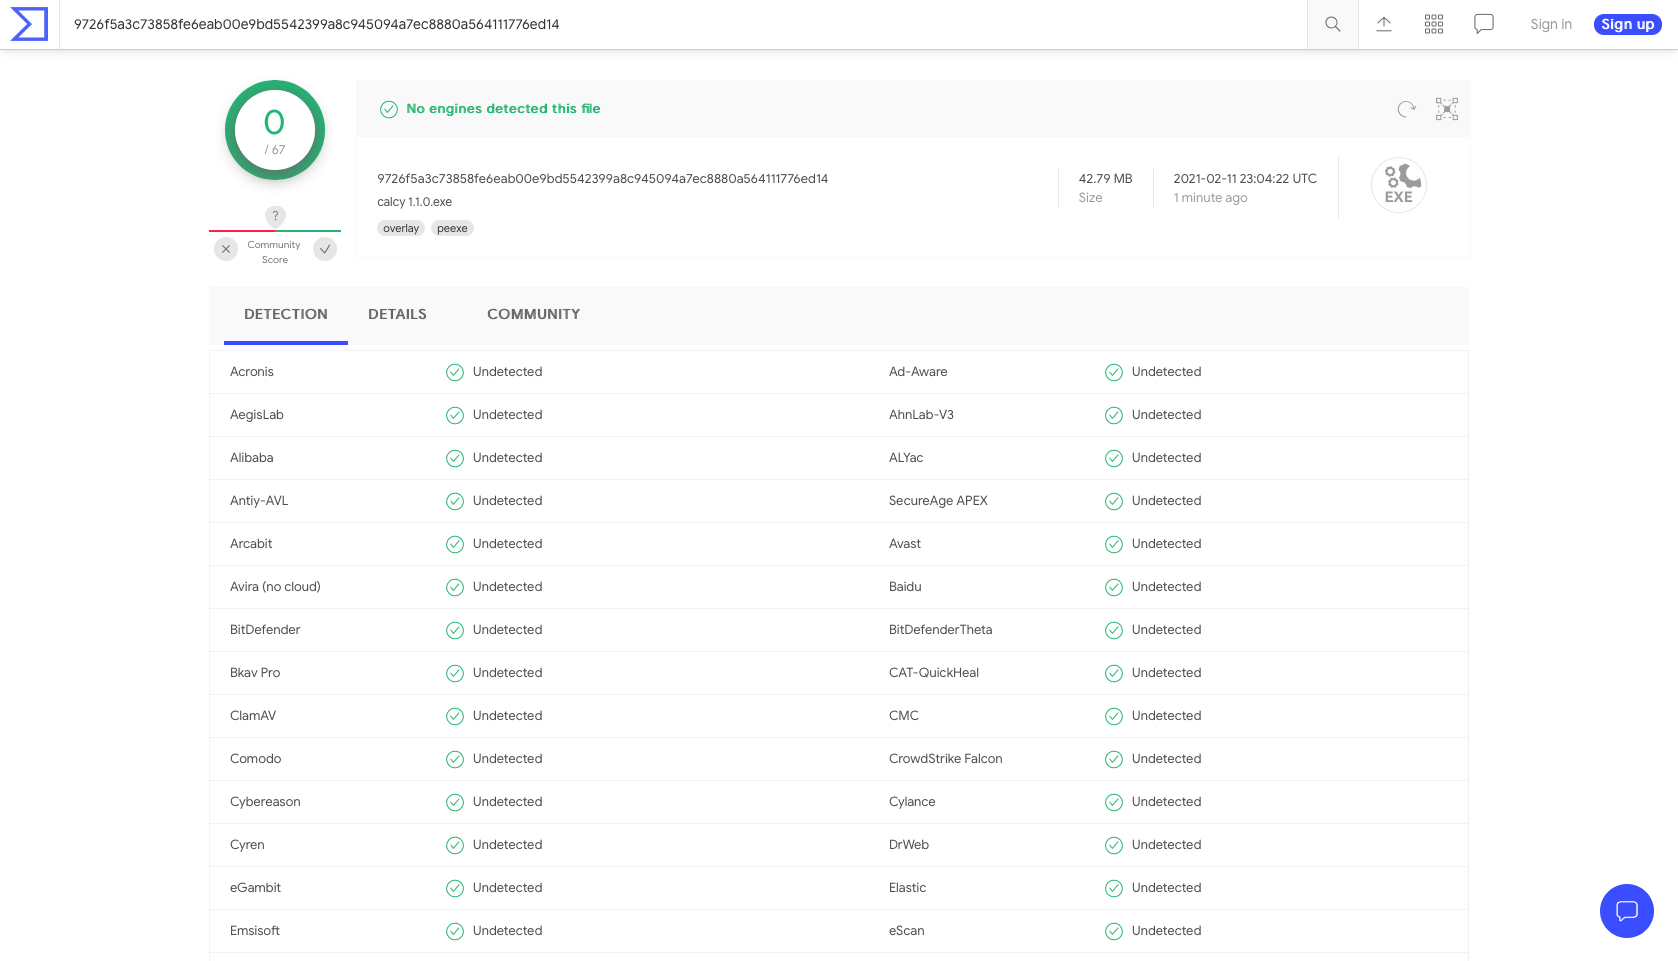
Task: Click the Elastic engine name
Action: (x=908, y=888)
